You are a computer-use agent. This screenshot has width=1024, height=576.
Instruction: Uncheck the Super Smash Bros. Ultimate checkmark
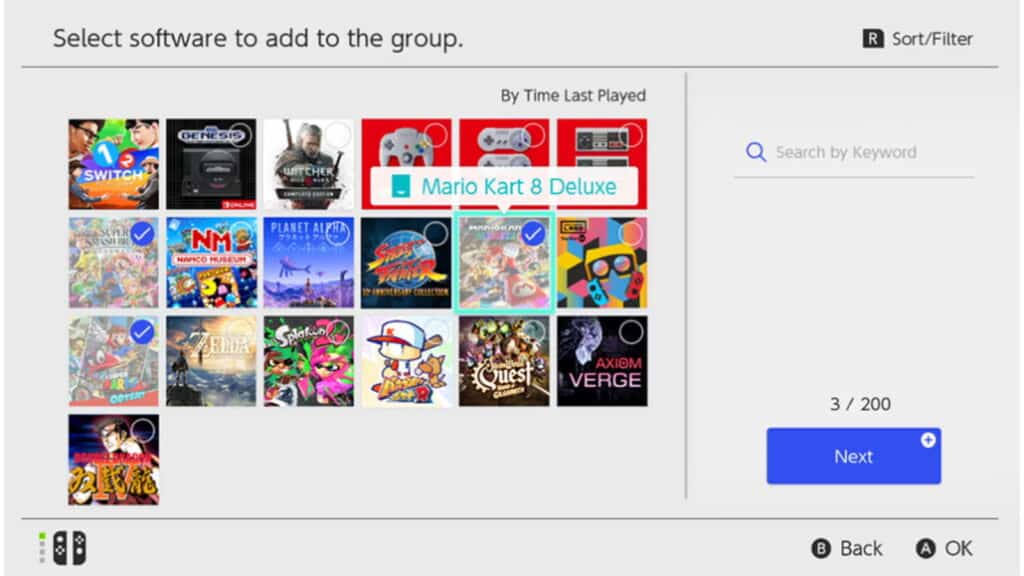[142, 234]
